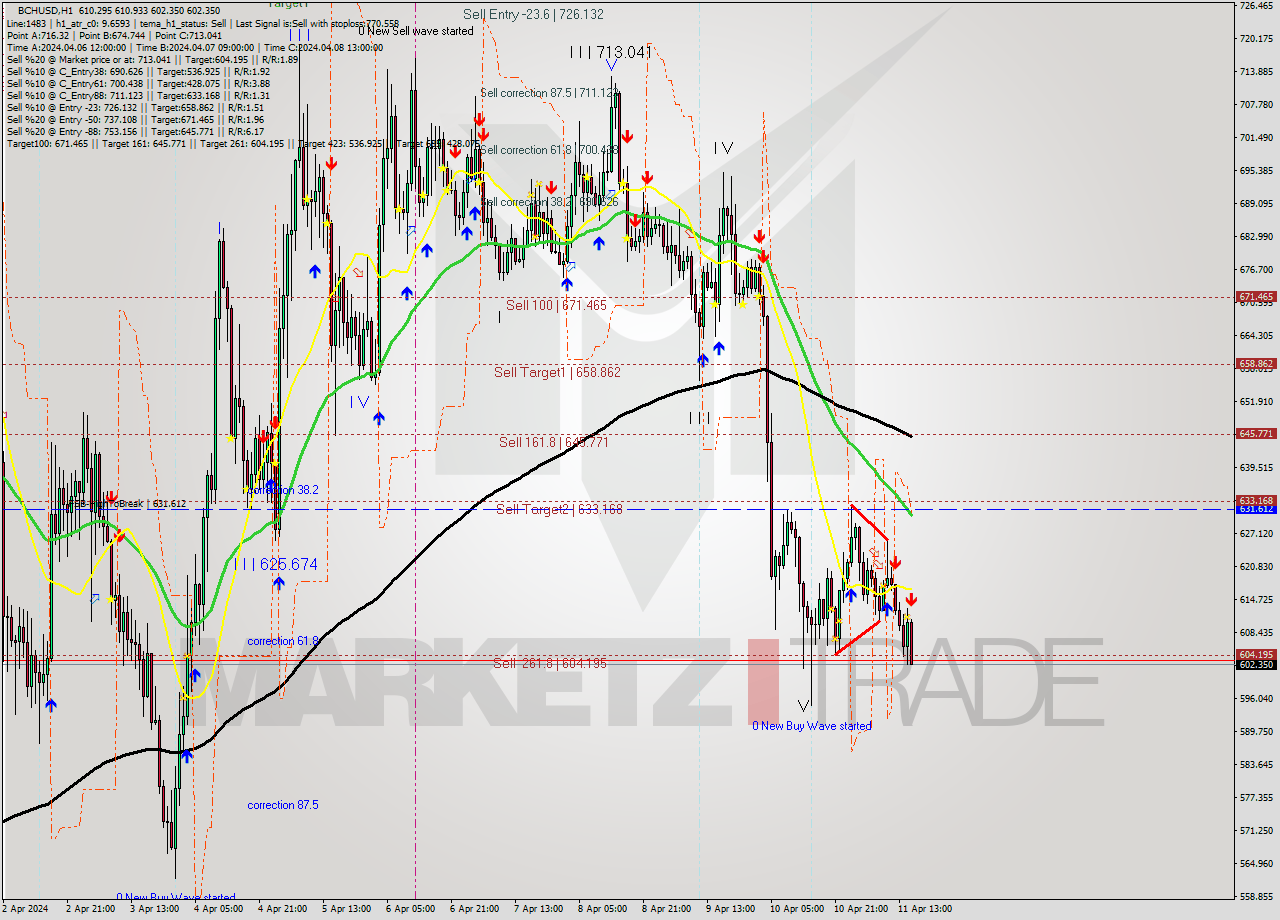Click the 'Sell correction 61.8 | 700.438' label
1280x920 pixels.
click(x=549, y=150)
